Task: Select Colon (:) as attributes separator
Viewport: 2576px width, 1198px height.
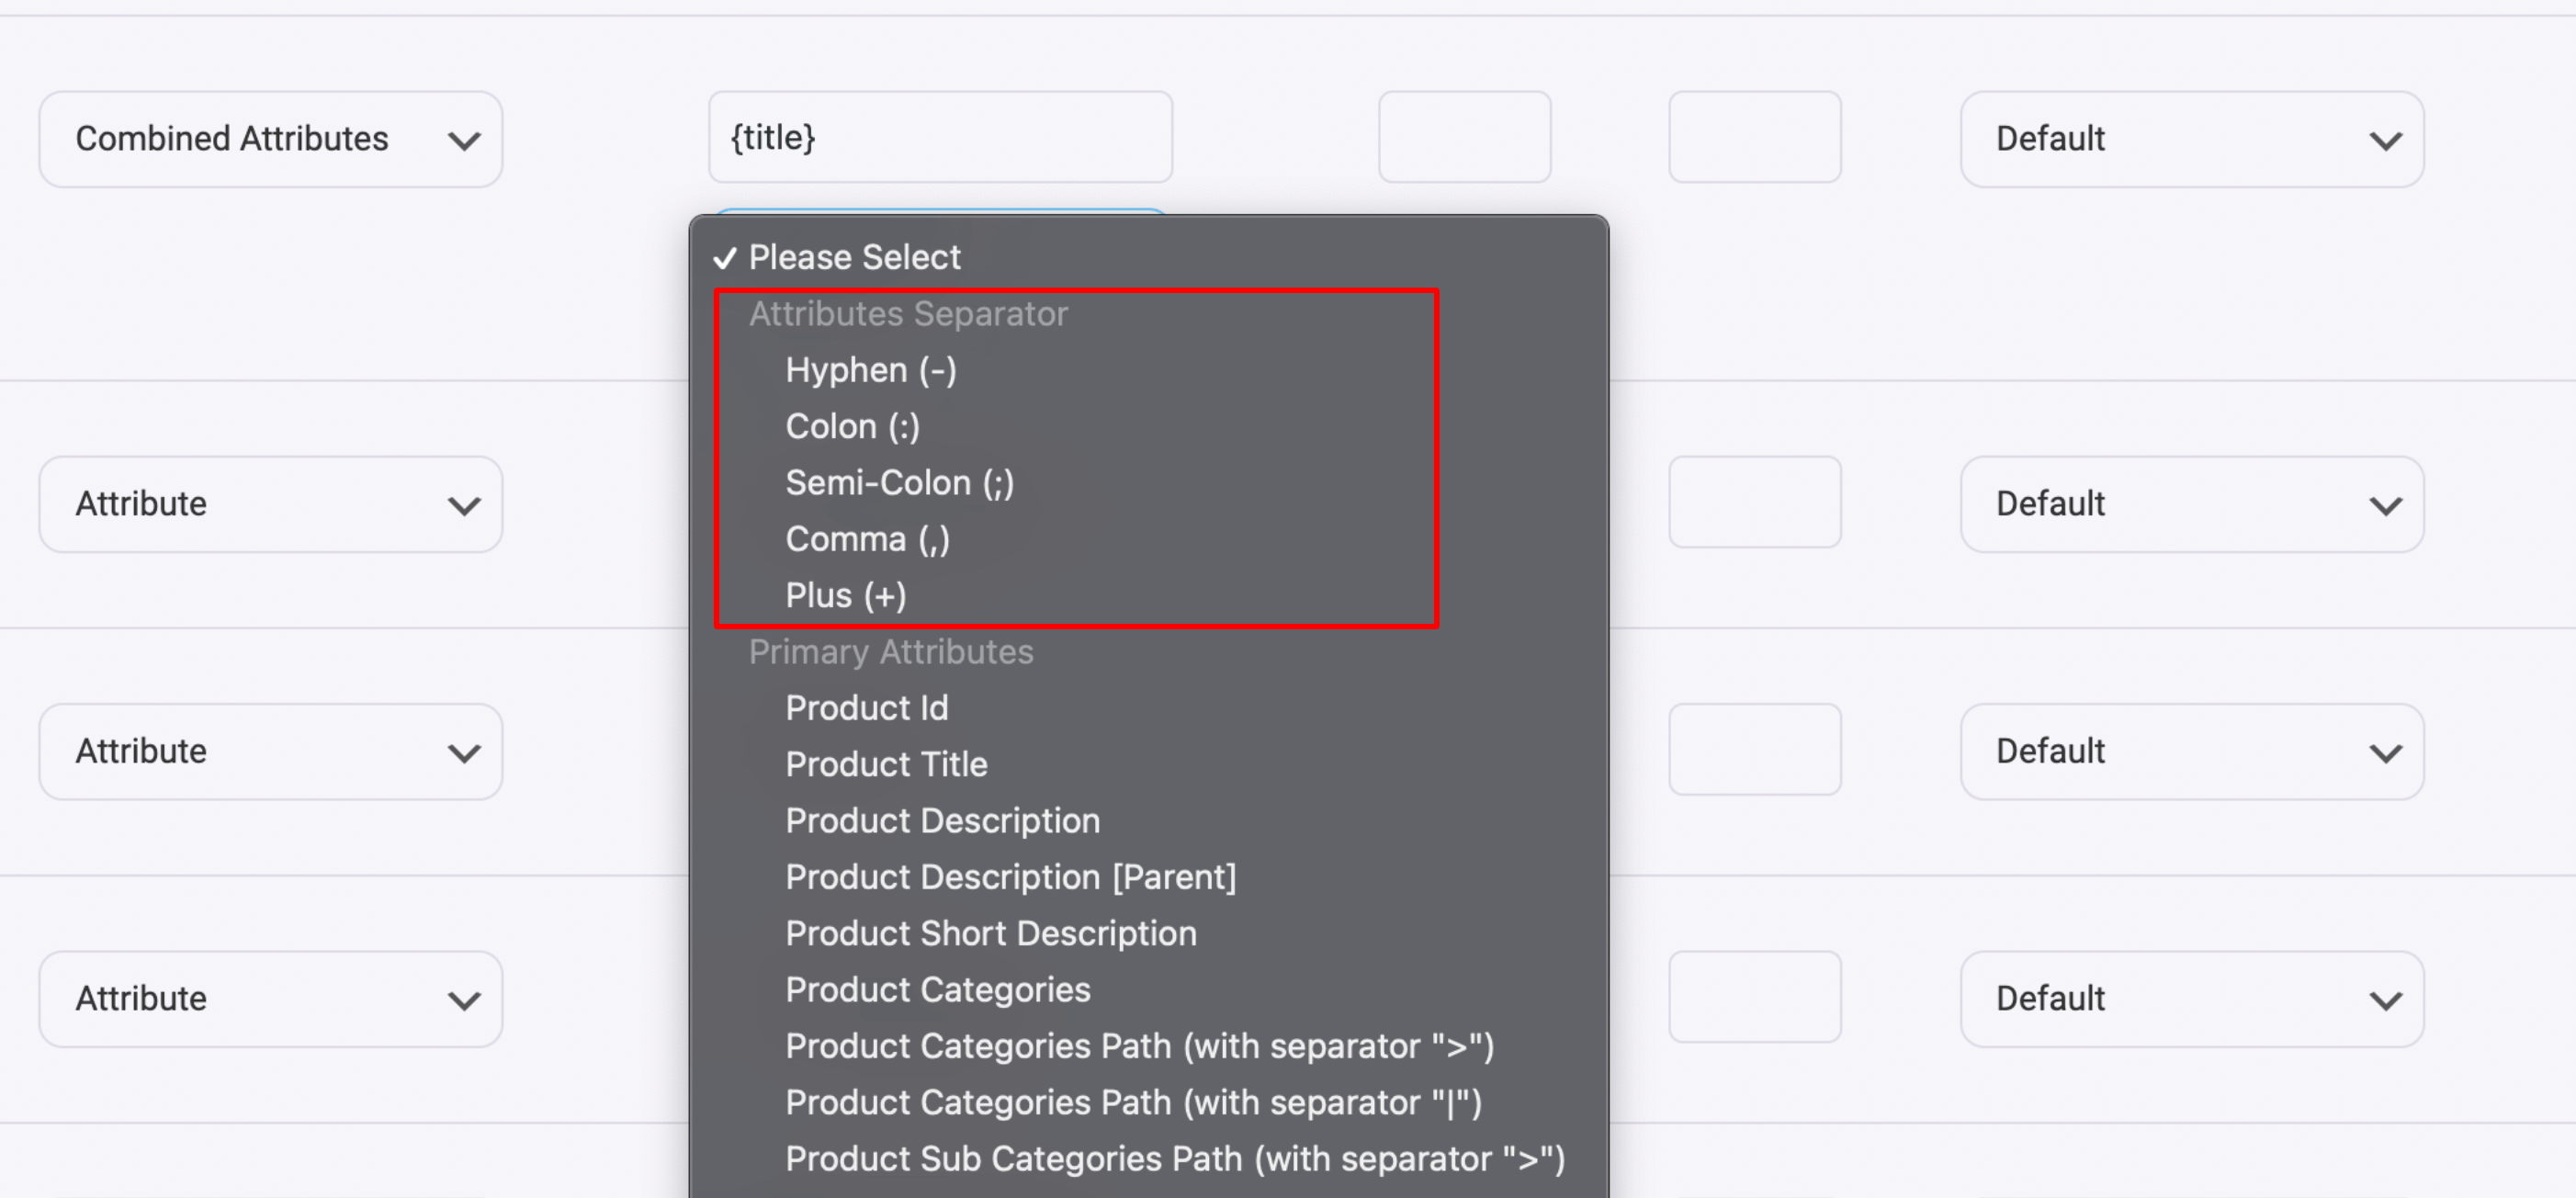Action: pos(853,425)
